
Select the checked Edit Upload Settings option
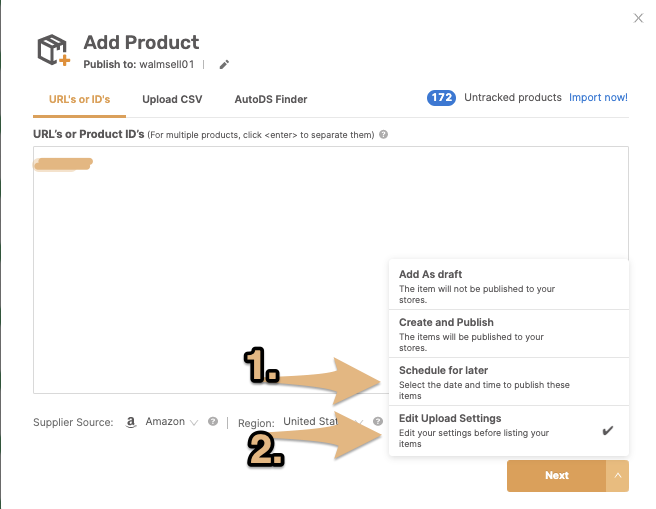click(x=509, y=431)
